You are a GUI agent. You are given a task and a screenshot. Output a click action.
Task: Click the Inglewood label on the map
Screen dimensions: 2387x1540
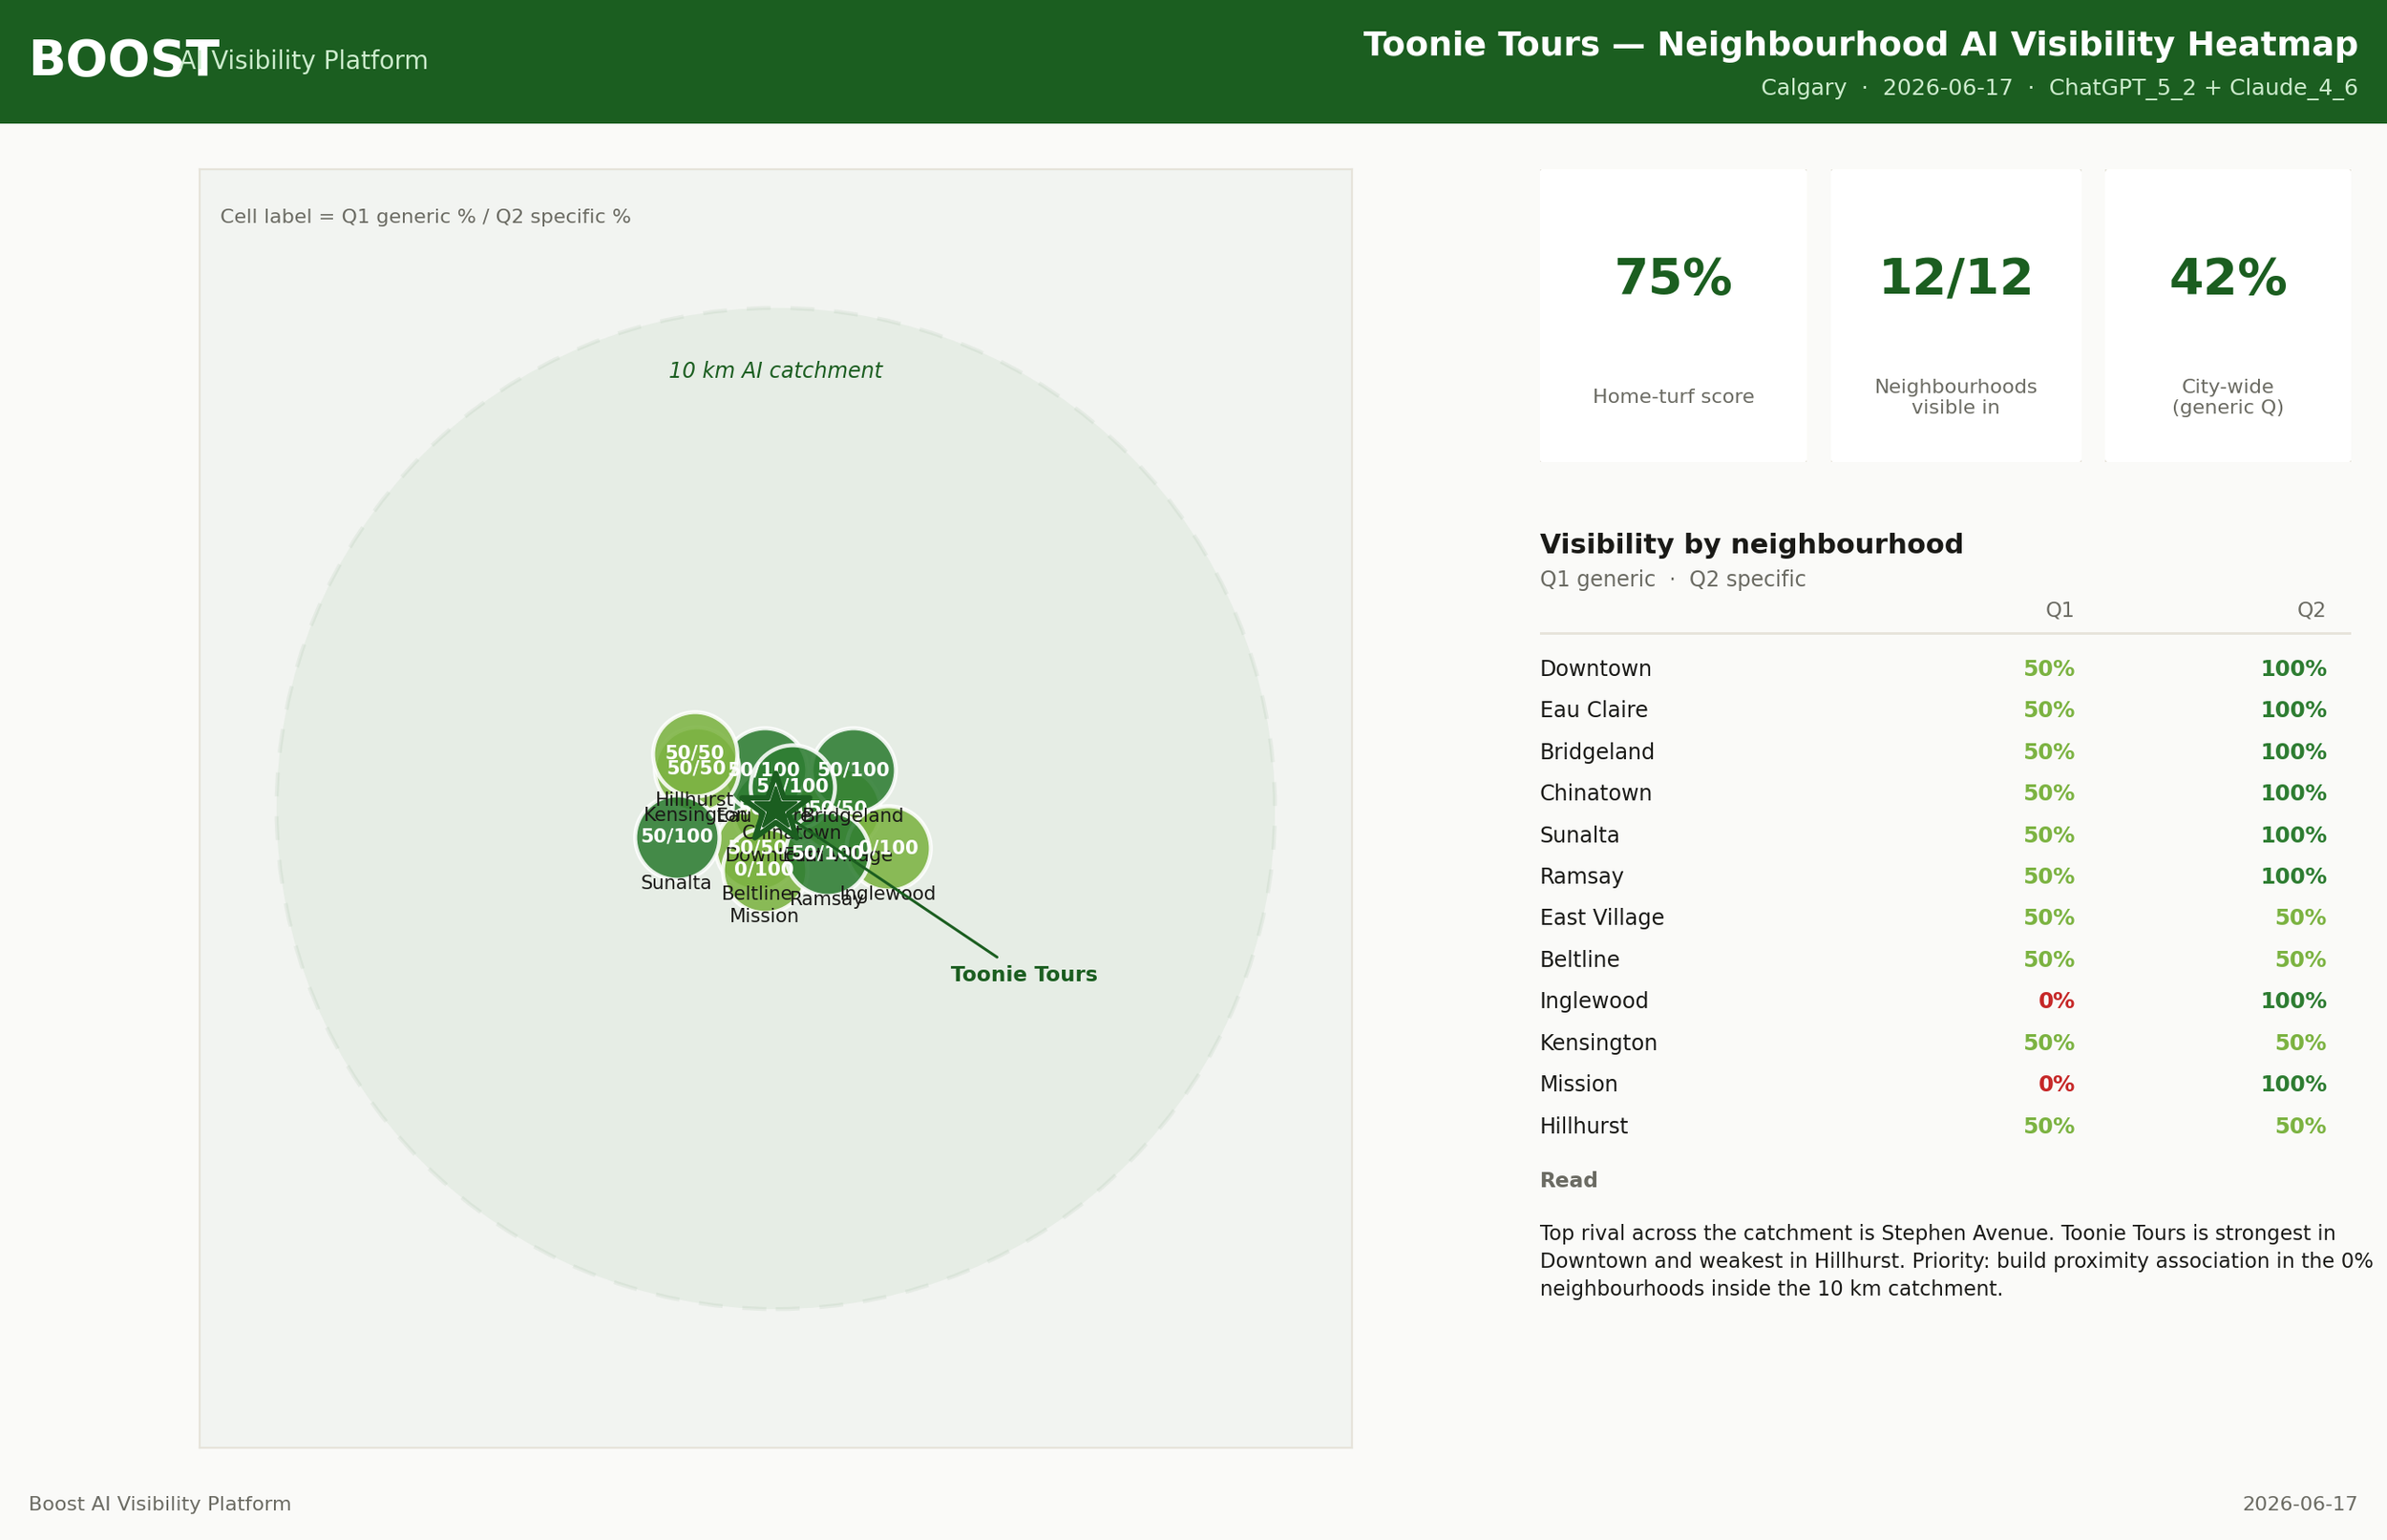[888, 894]
